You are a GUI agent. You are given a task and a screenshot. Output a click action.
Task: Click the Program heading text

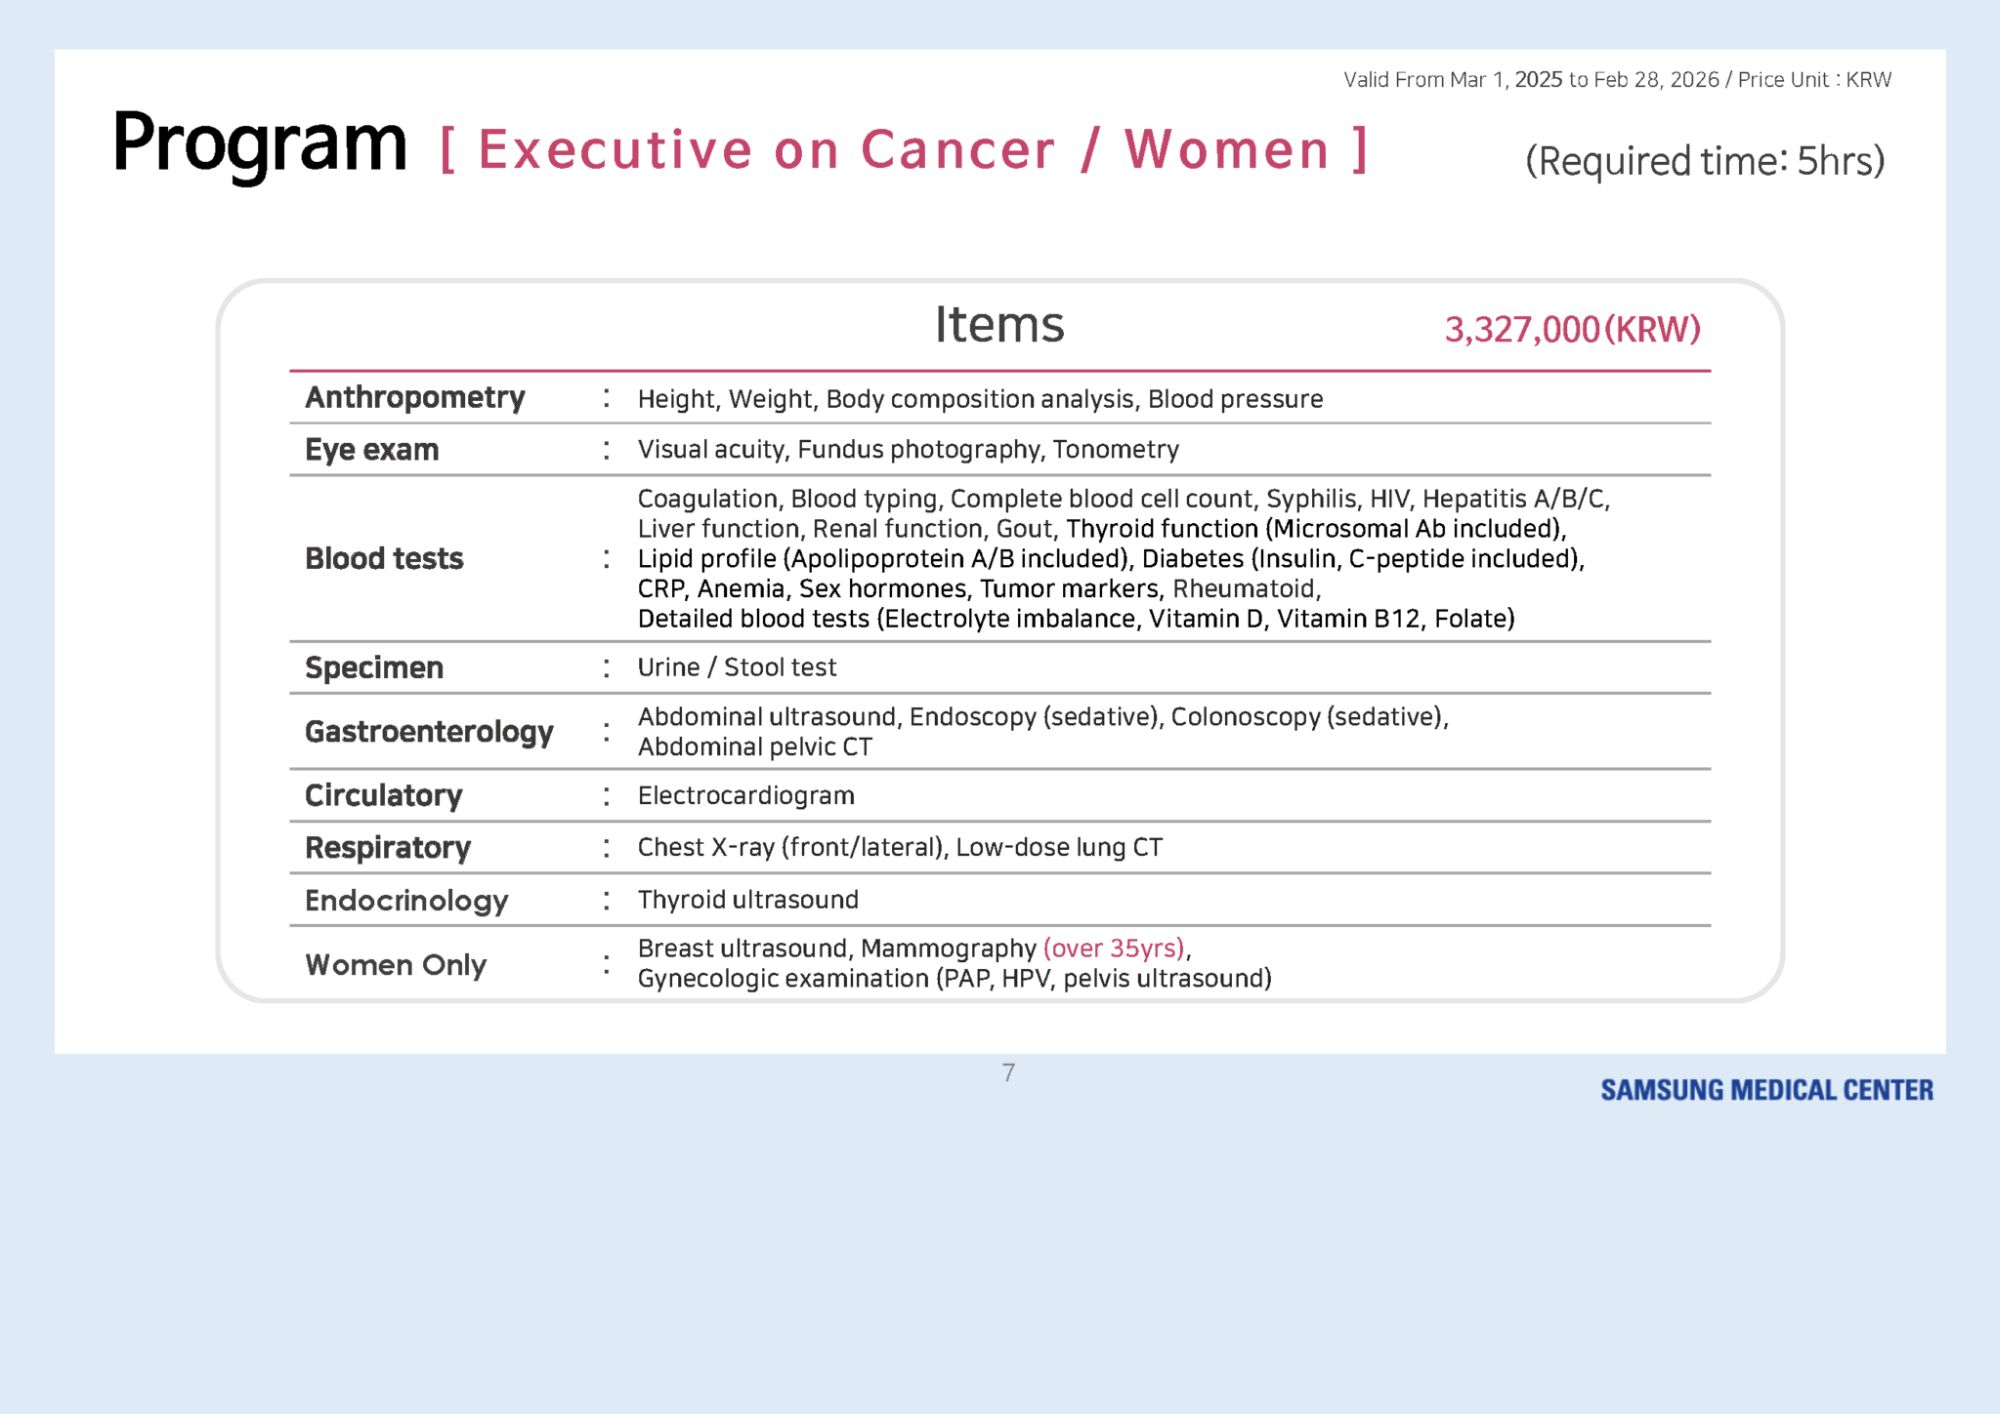(x=259, y=144)
